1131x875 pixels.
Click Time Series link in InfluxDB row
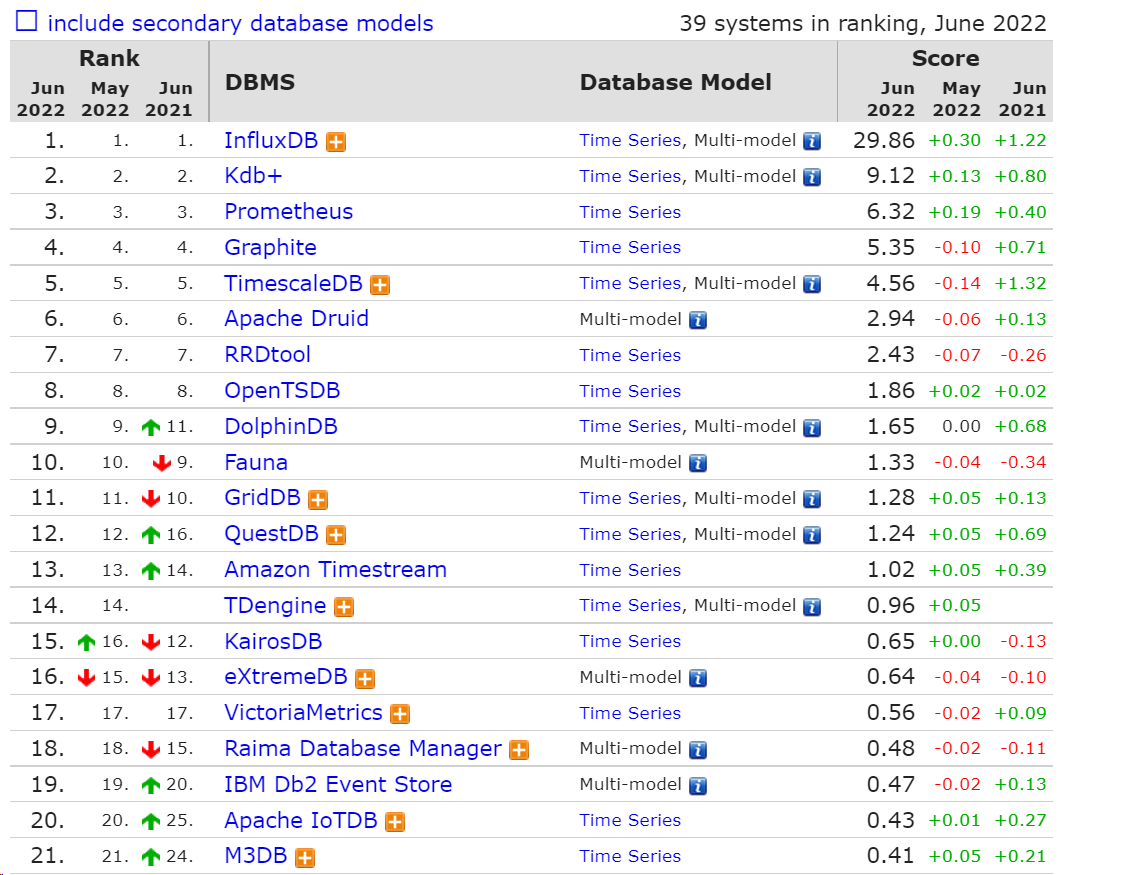coord(630,141)
